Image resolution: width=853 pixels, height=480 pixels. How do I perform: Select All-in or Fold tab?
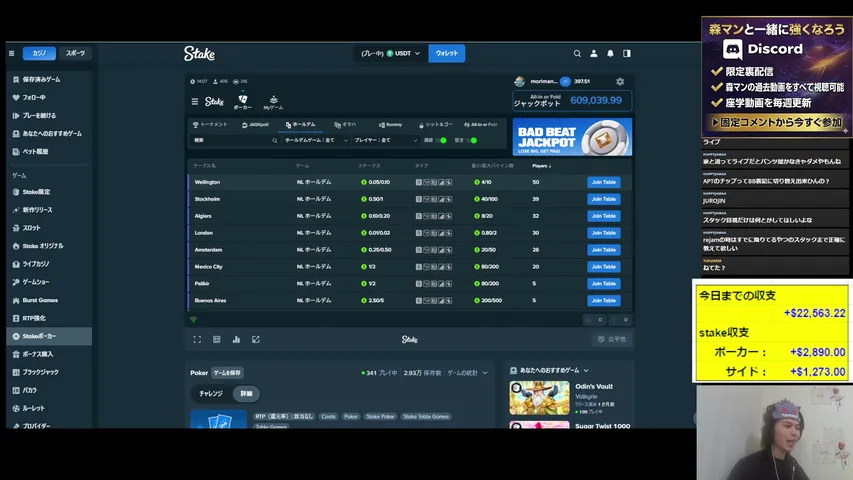click(x=481, y=125)
